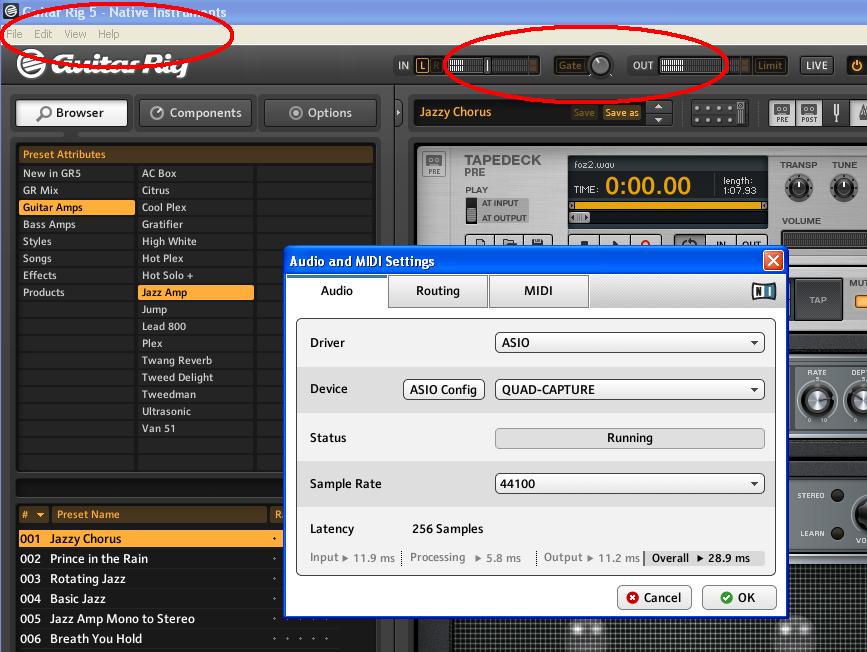The width and height of the screenshot is (867, 652).
Task: Click the Tapedeck loop button
Action: click(688, 243)
